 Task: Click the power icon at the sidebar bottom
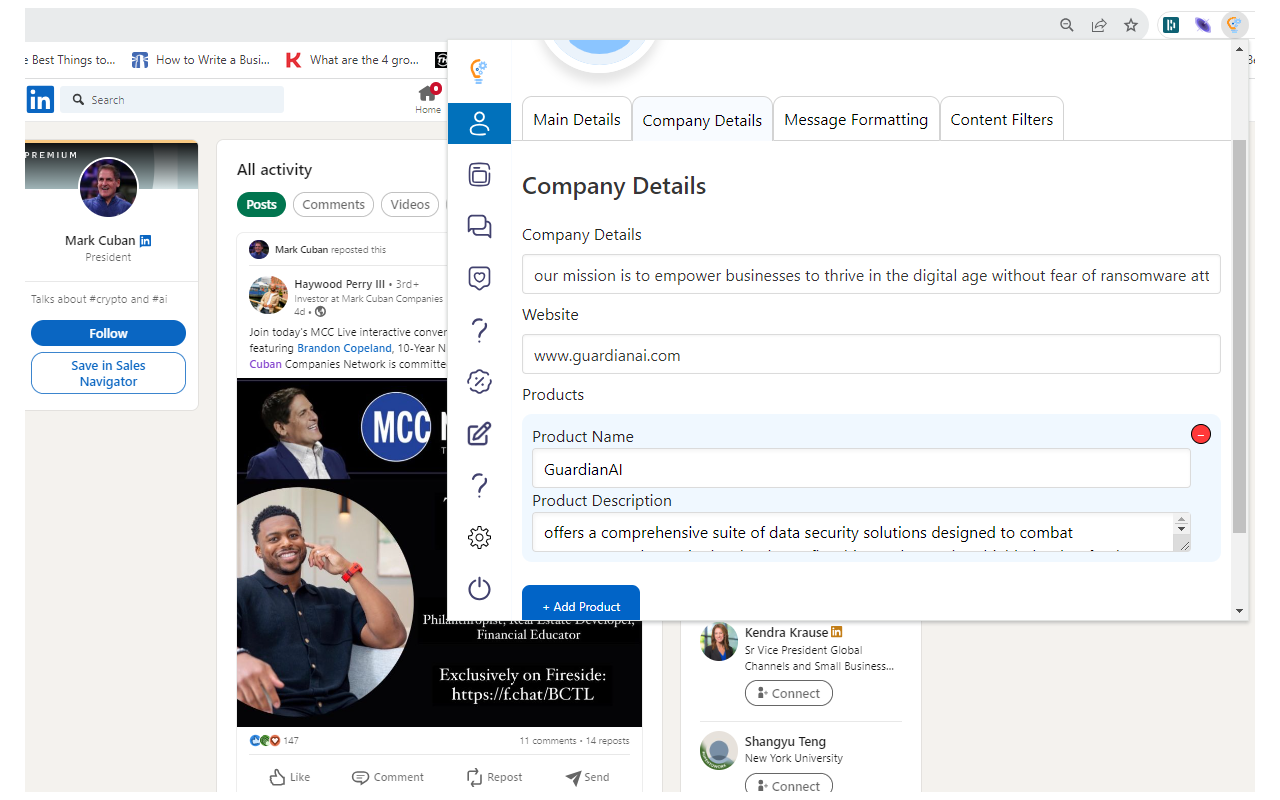pos(479,589)
